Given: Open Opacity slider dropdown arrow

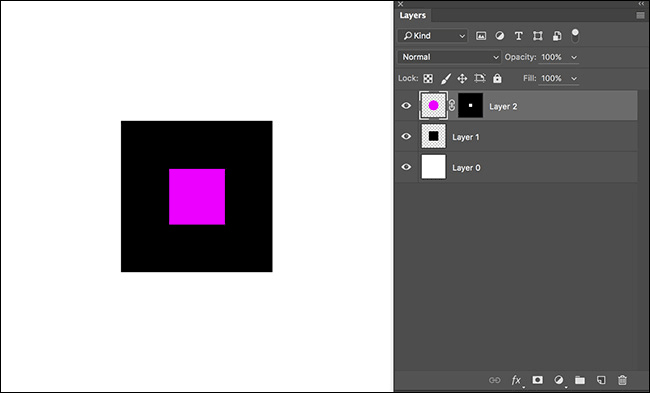Looking at the screenshot, I should (x=574, y=57).
